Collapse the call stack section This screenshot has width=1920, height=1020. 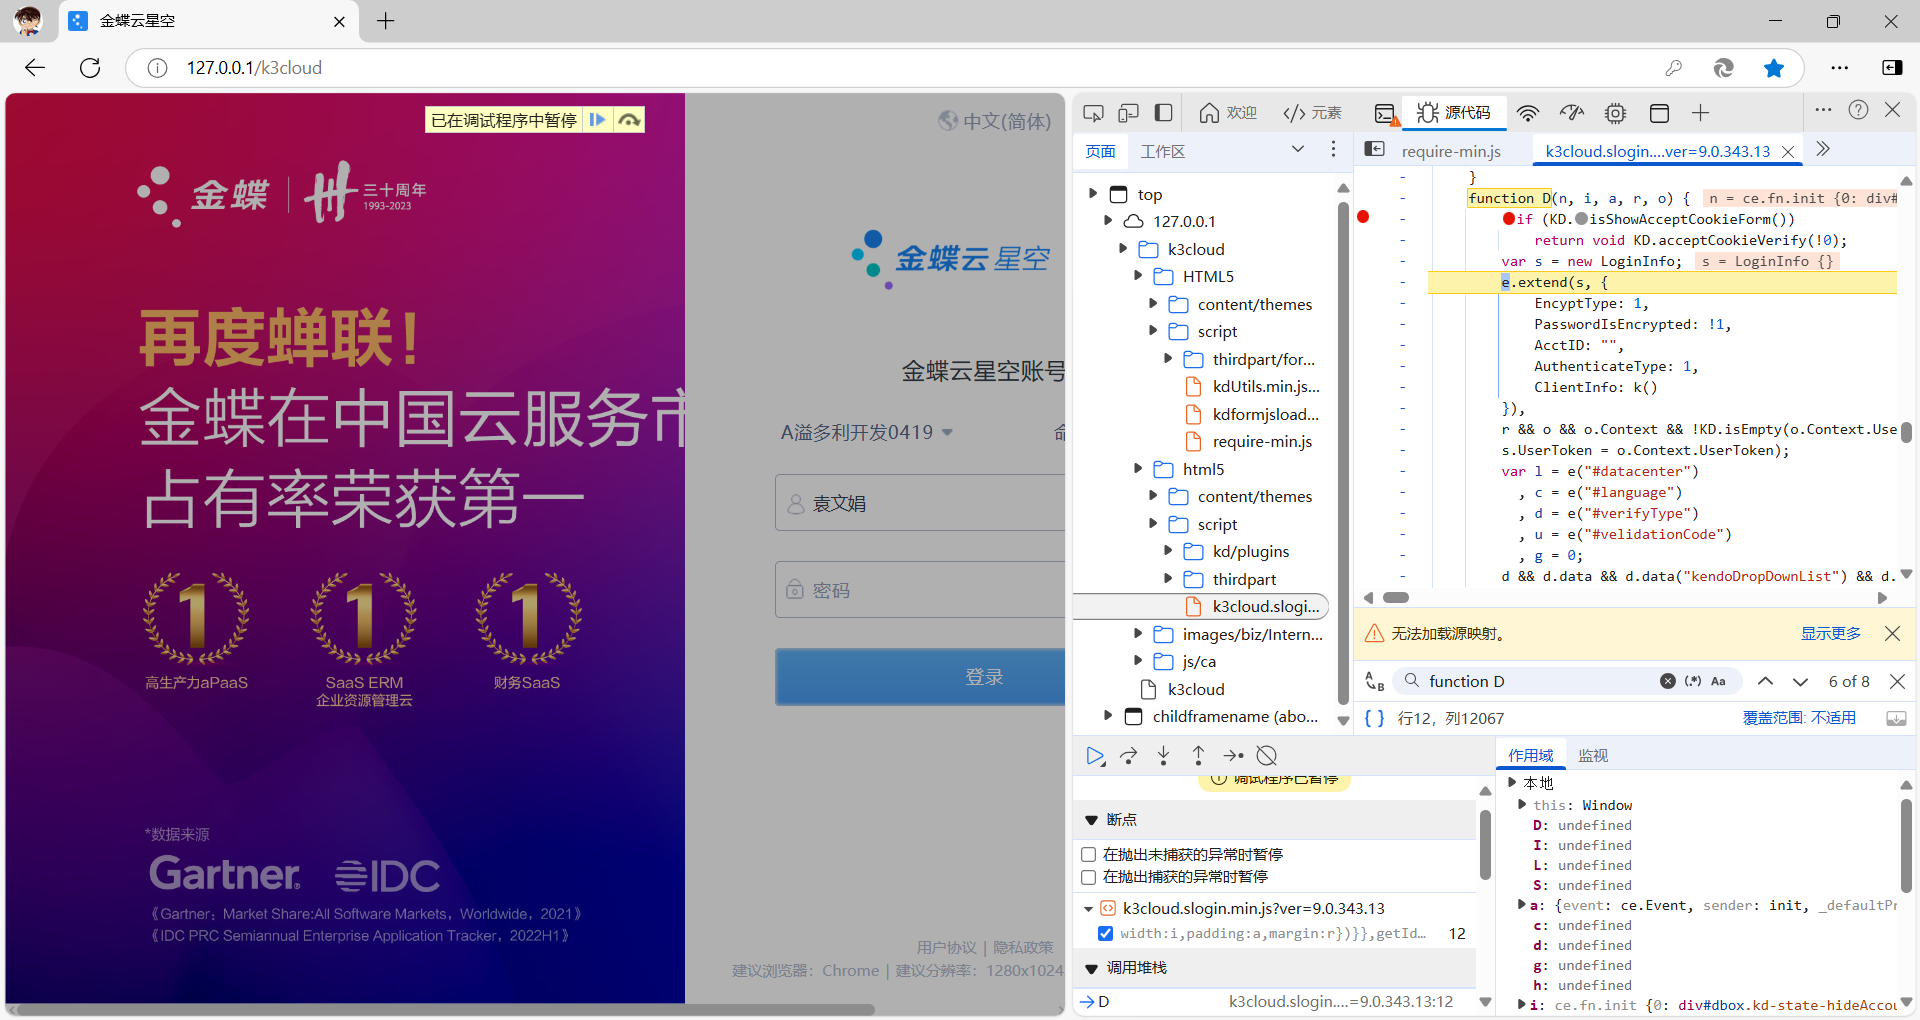click(1091, 968)
